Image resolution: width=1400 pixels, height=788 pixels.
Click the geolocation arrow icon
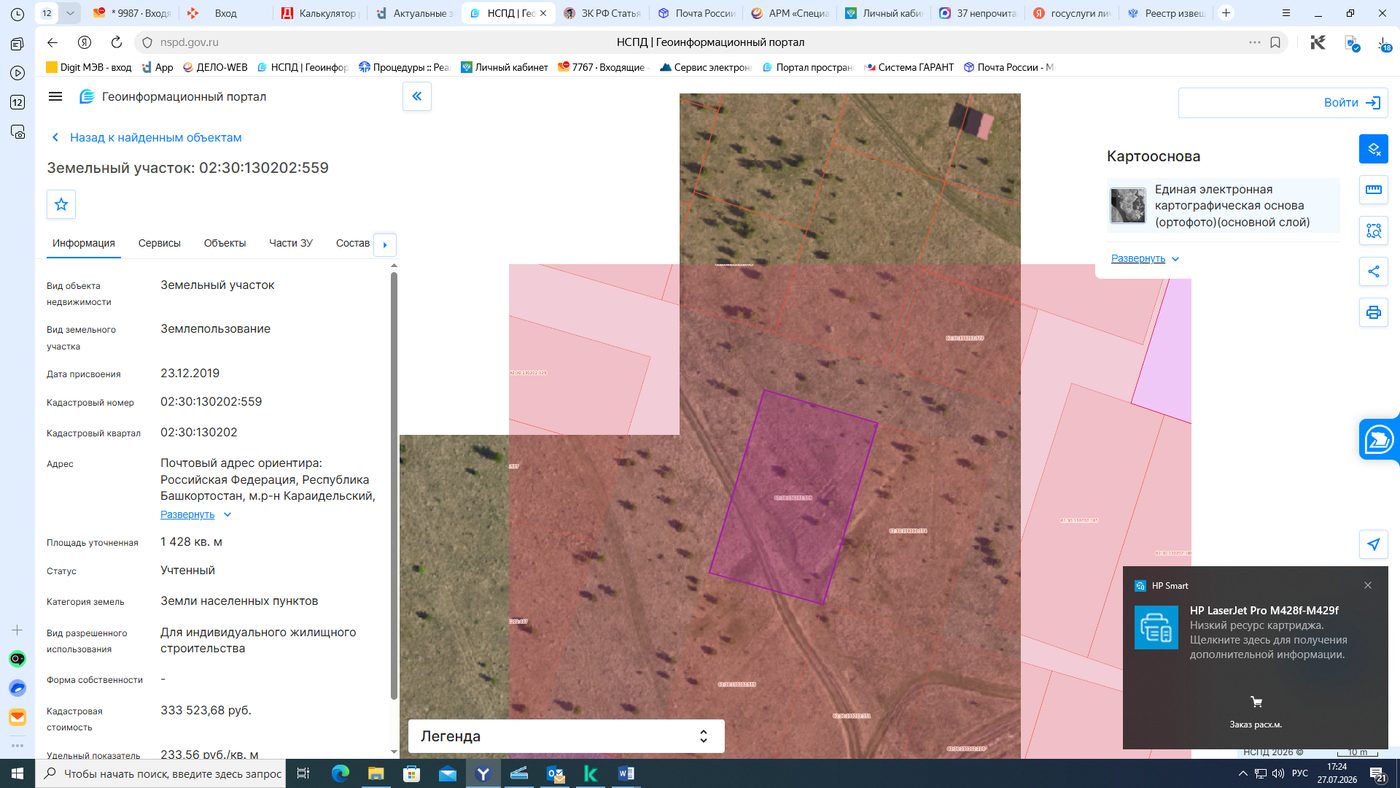1373,545
